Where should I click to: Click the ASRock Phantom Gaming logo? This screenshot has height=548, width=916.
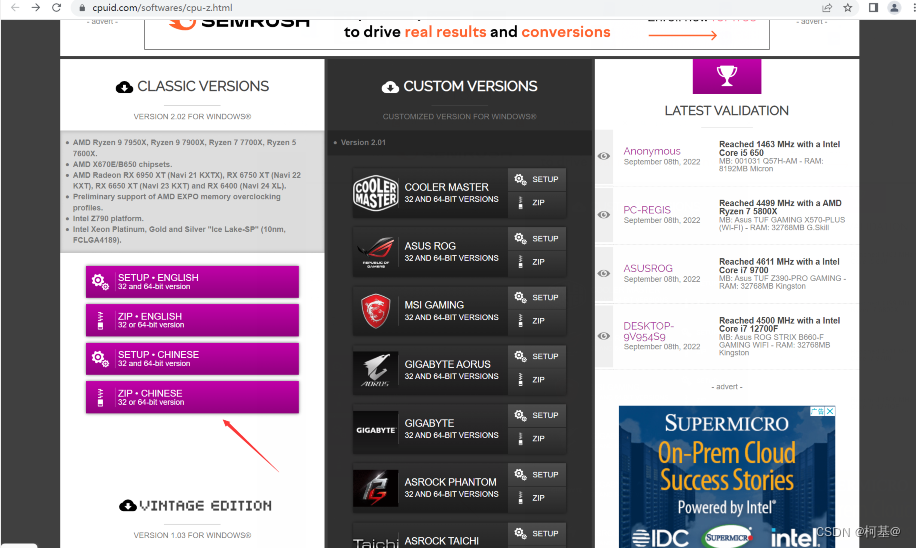coord(376,488)
